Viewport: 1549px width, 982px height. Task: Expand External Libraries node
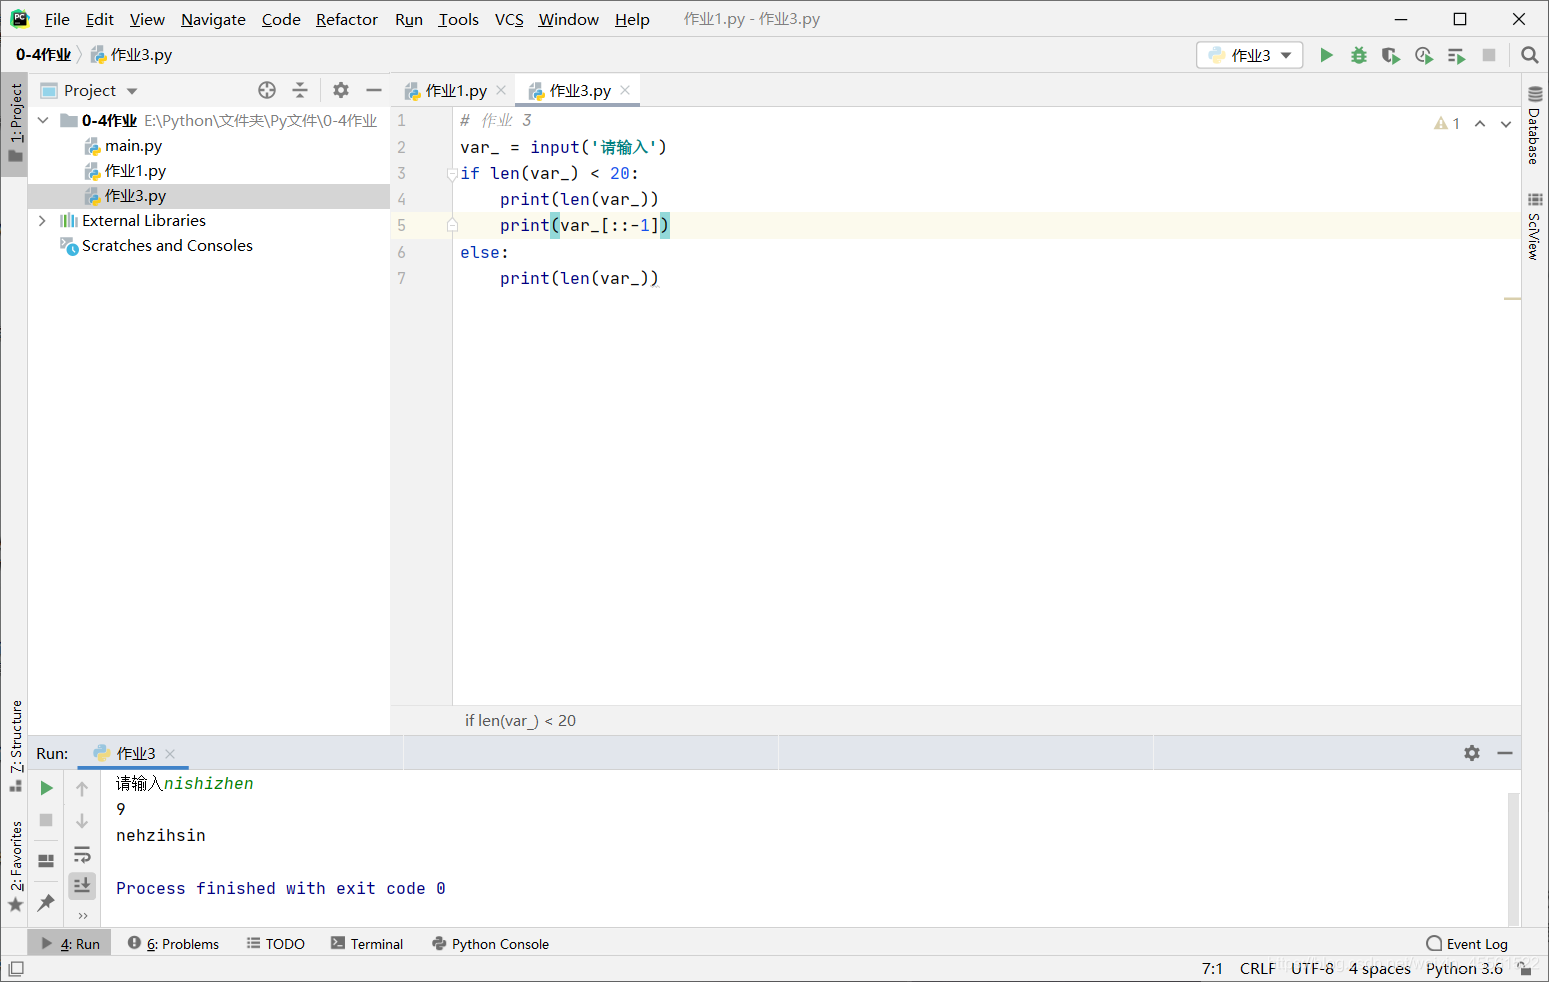tap(42, 220)
